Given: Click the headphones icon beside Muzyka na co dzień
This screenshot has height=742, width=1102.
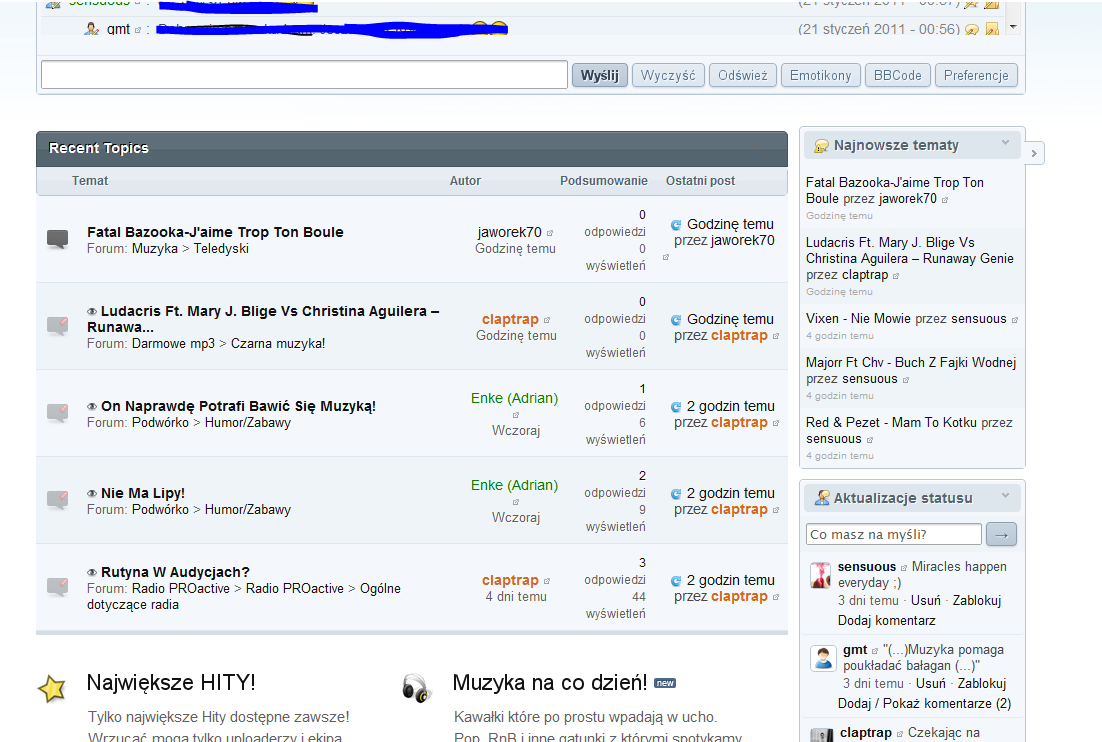Looking at the screenshot, I should (x=416, y=688).
